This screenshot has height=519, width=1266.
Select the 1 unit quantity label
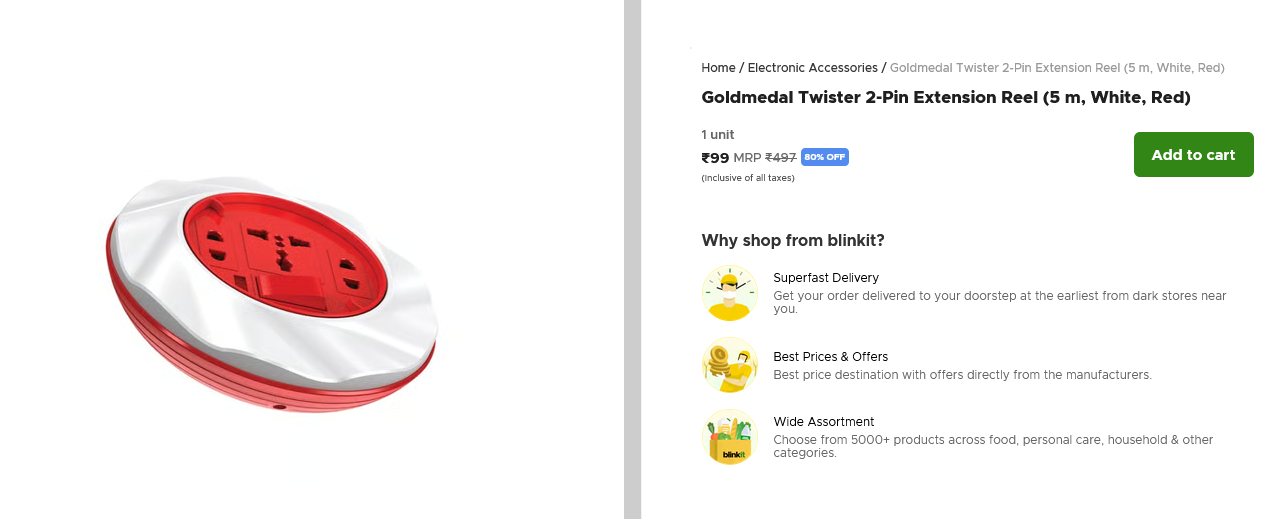click(717, 135)
